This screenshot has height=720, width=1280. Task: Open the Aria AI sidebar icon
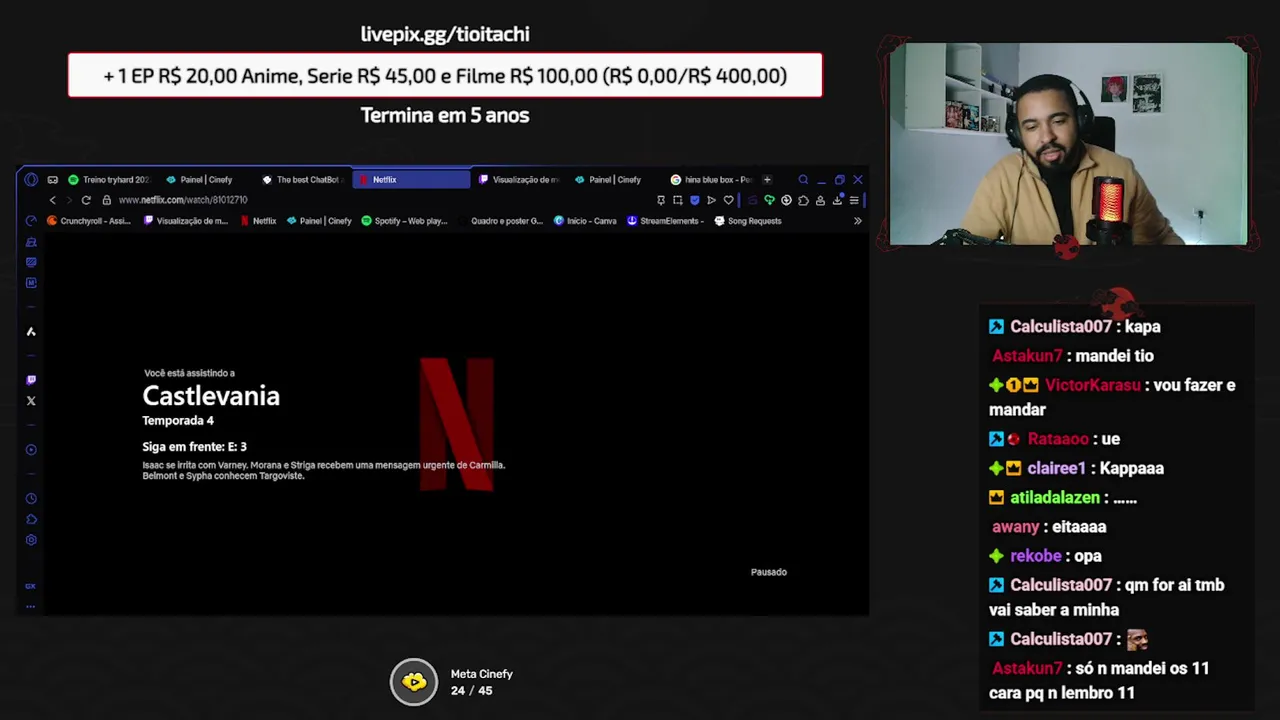pyautogui.click(x=31, y=331)
